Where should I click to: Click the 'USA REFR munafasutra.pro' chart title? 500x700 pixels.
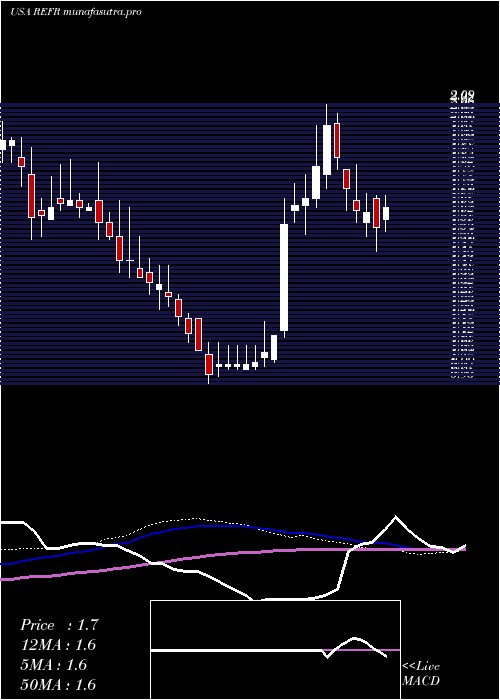pos(76,12)
